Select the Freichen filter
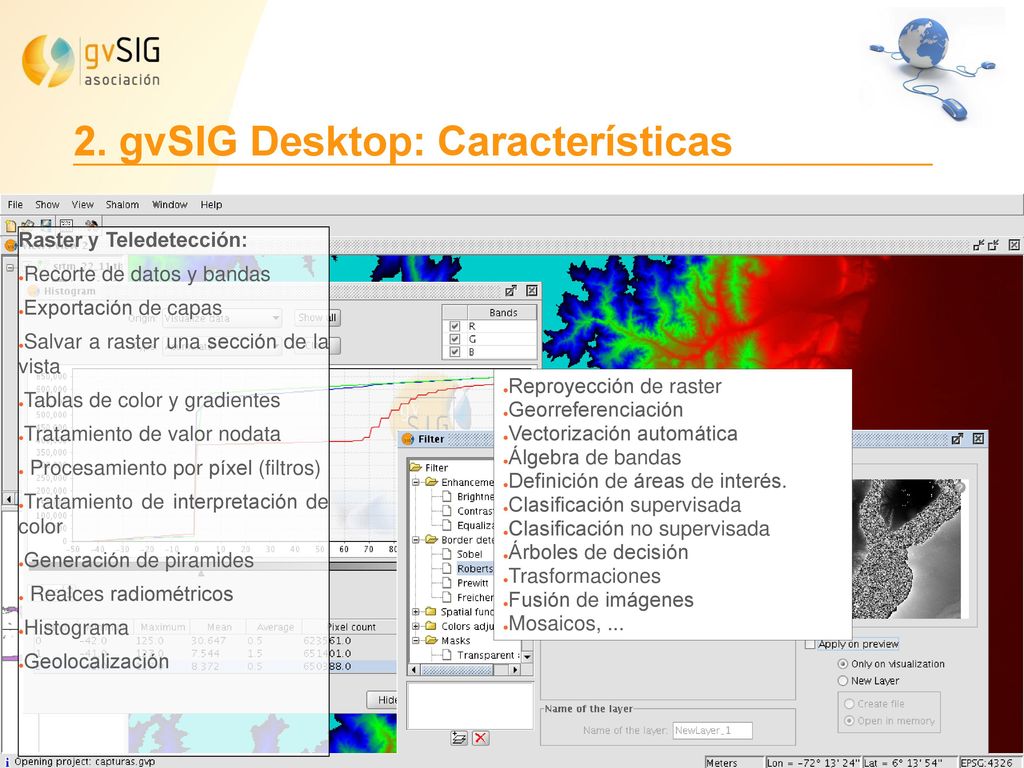Viewport: 1024px width, 768px height. 475,598
